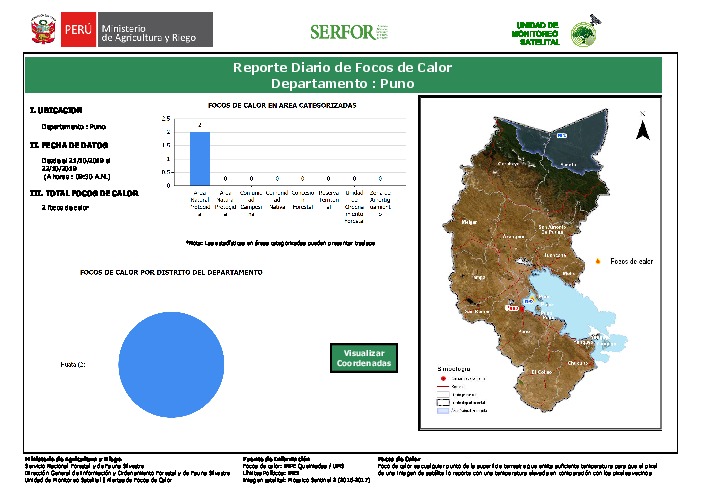Click the Unidad de Monitoreo Satelital text

point(538,31)
